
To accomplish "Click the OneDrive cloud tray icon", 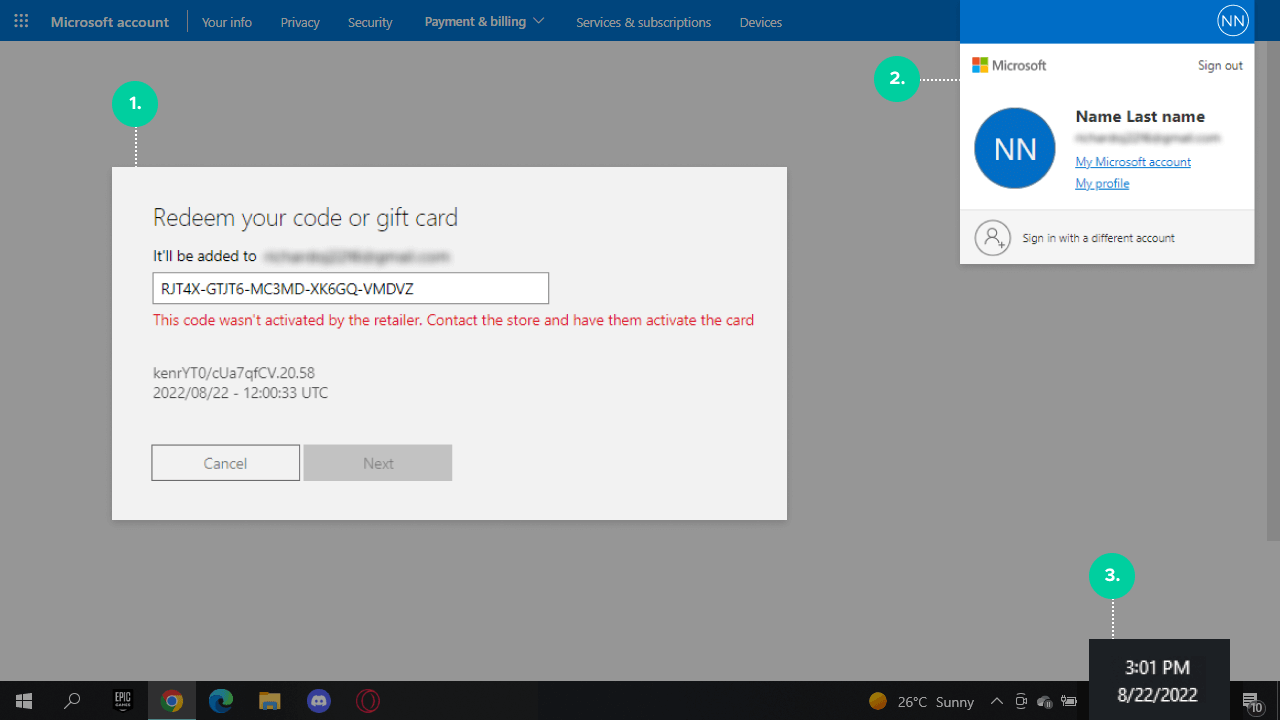I will 1045,701.
